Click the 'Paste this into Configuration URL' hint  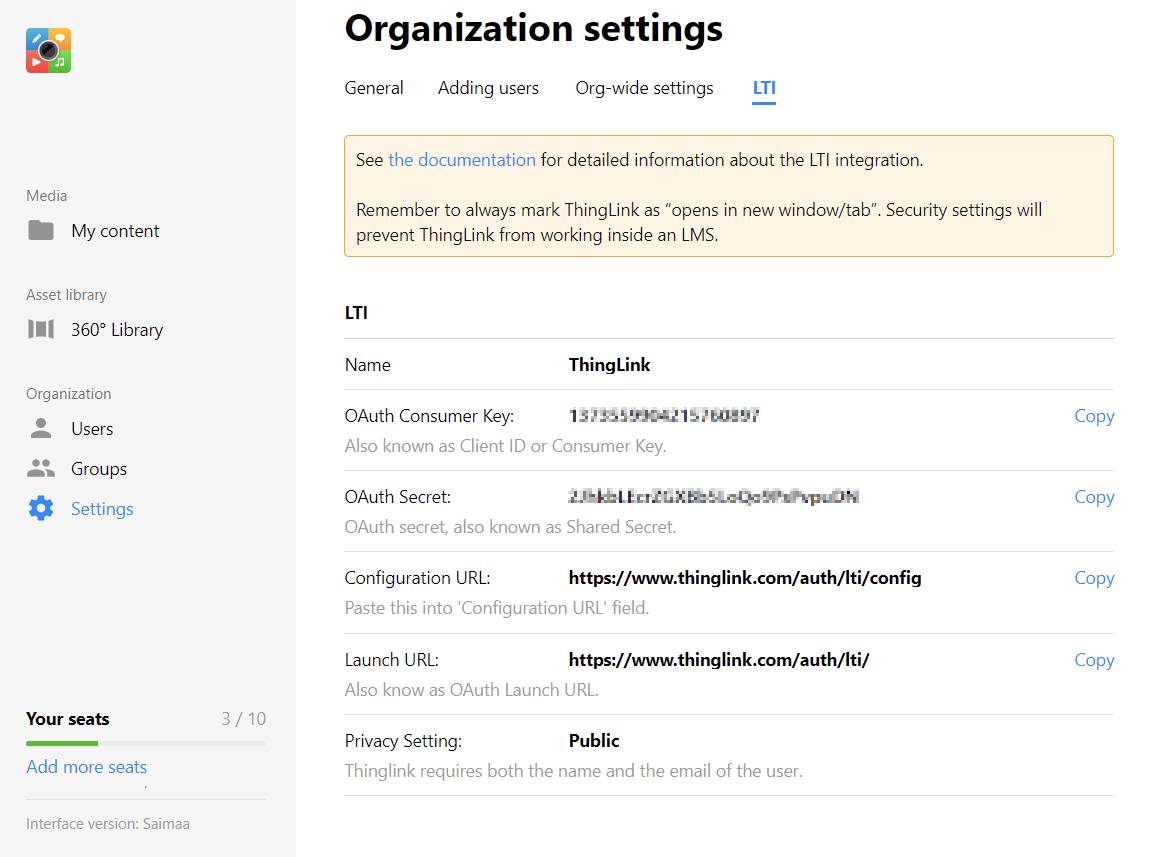click(497, 608)
